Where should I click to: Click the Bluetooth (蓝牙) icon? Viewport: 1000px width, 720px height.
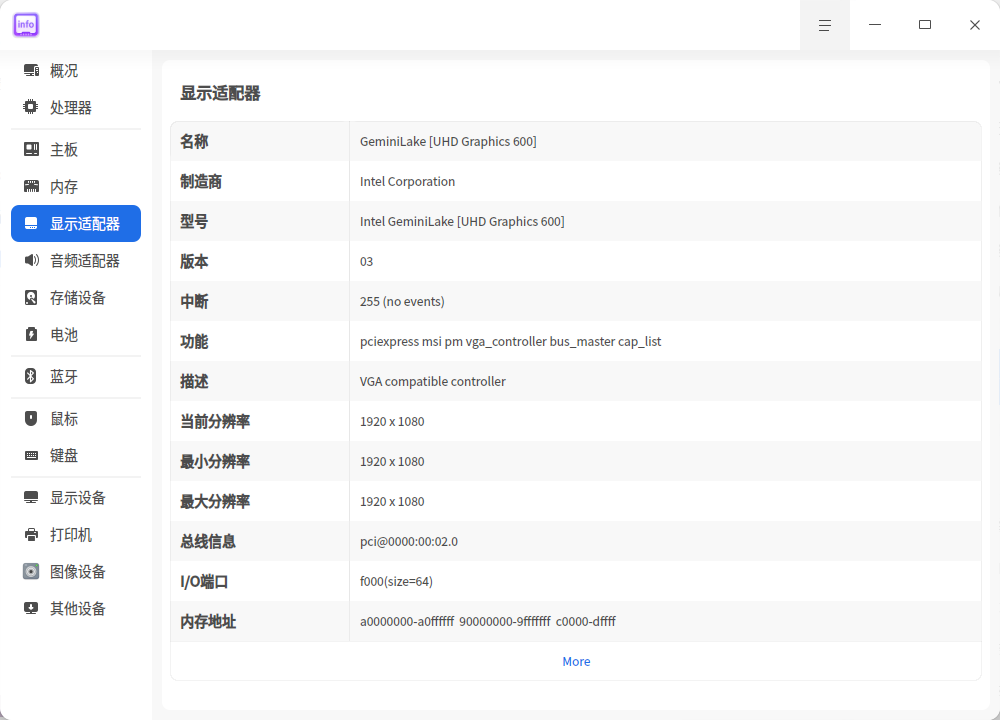31,376
